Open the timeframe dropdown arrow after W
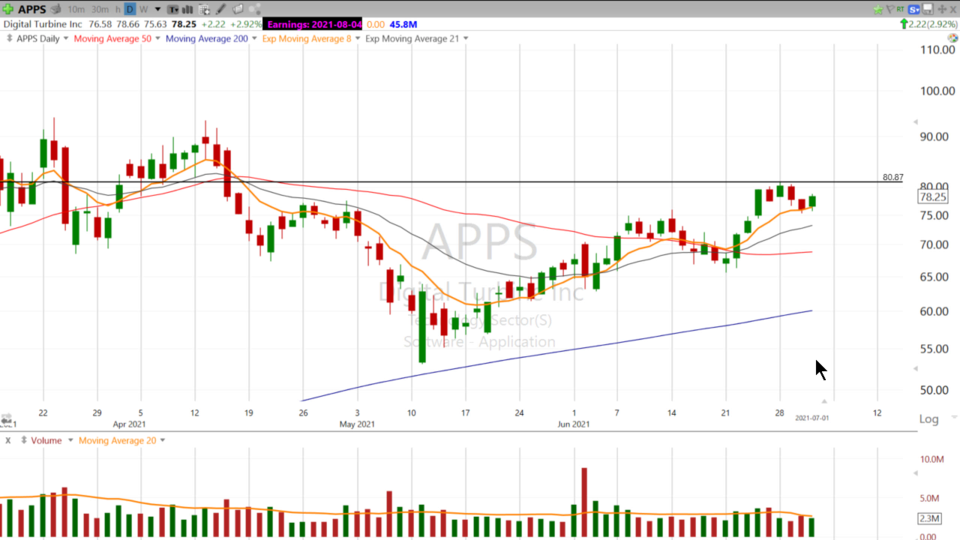 pyautogui.click(x=157, y=9)
